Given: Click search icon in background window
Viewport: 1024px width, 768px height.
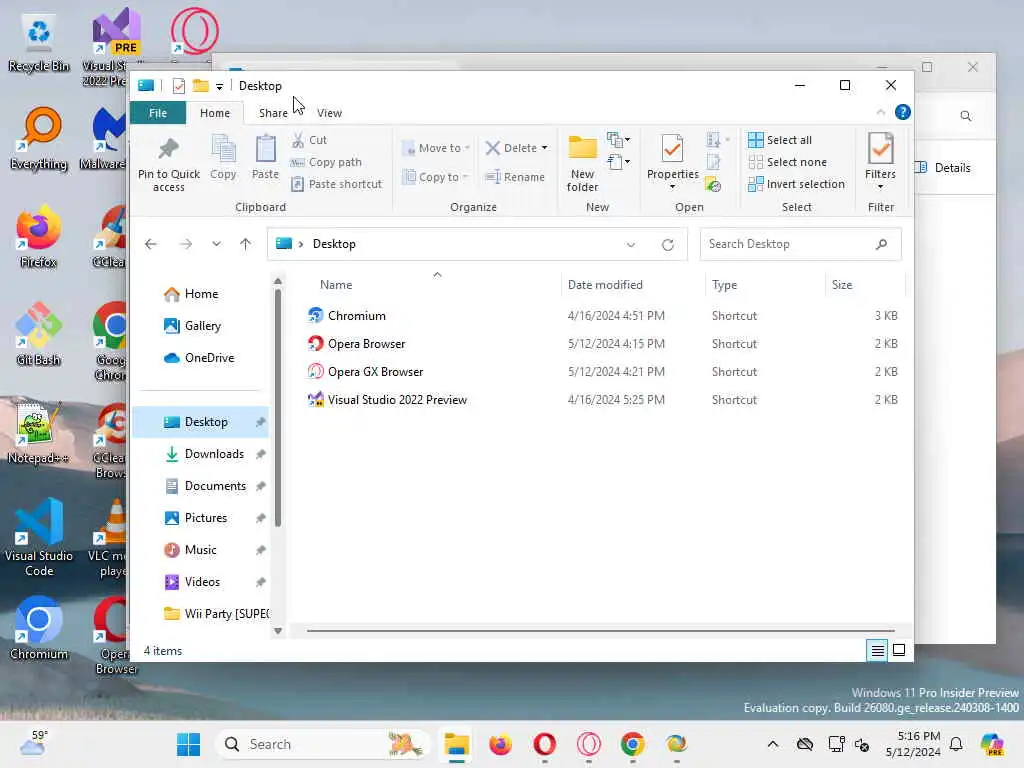Looking at the screenshot, I should click(x=965, y=116).
